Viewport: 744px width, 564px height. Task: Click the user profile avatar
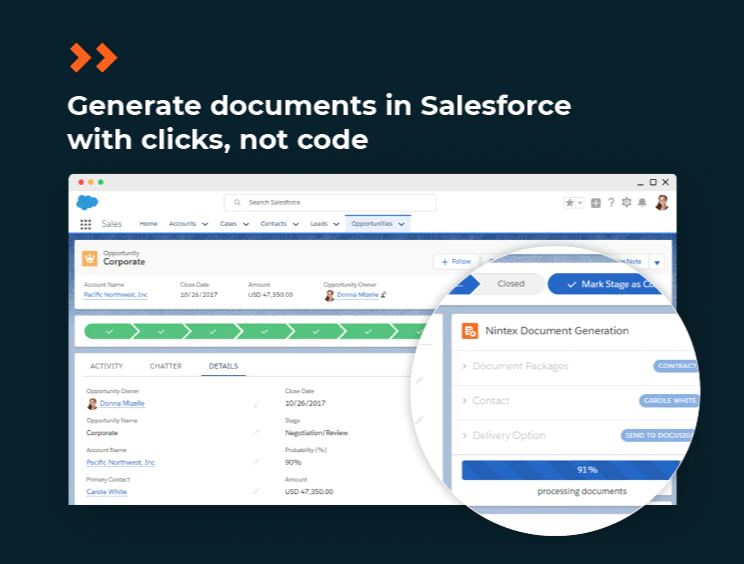click(x=662, y=203)
